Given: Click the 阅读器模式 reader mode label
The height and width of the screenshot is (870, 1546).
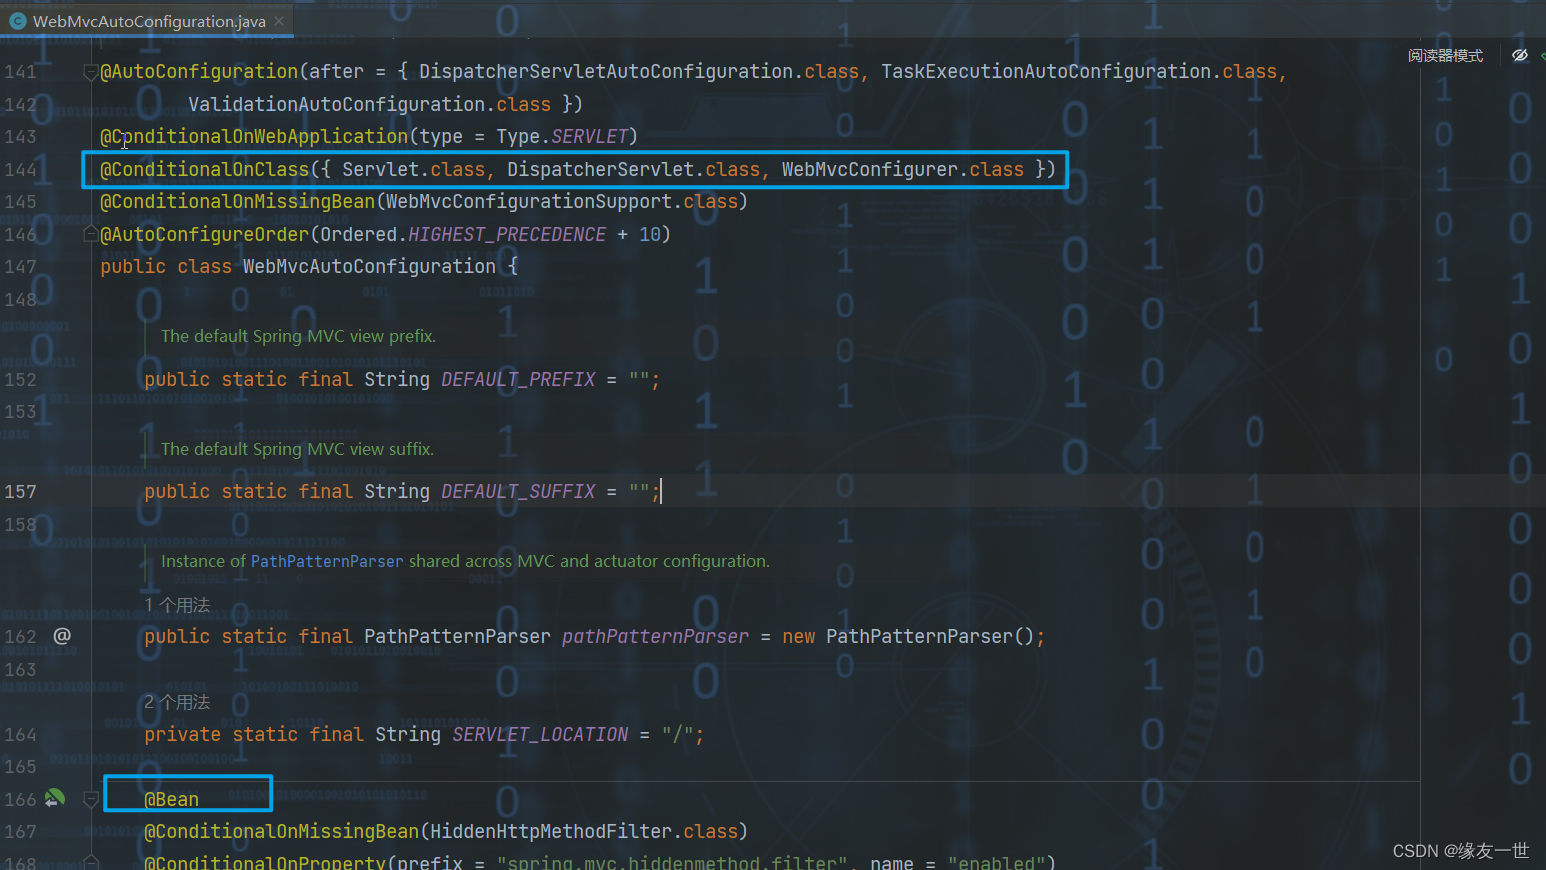Looking at the screenshot, I should tap(1445, 56).
